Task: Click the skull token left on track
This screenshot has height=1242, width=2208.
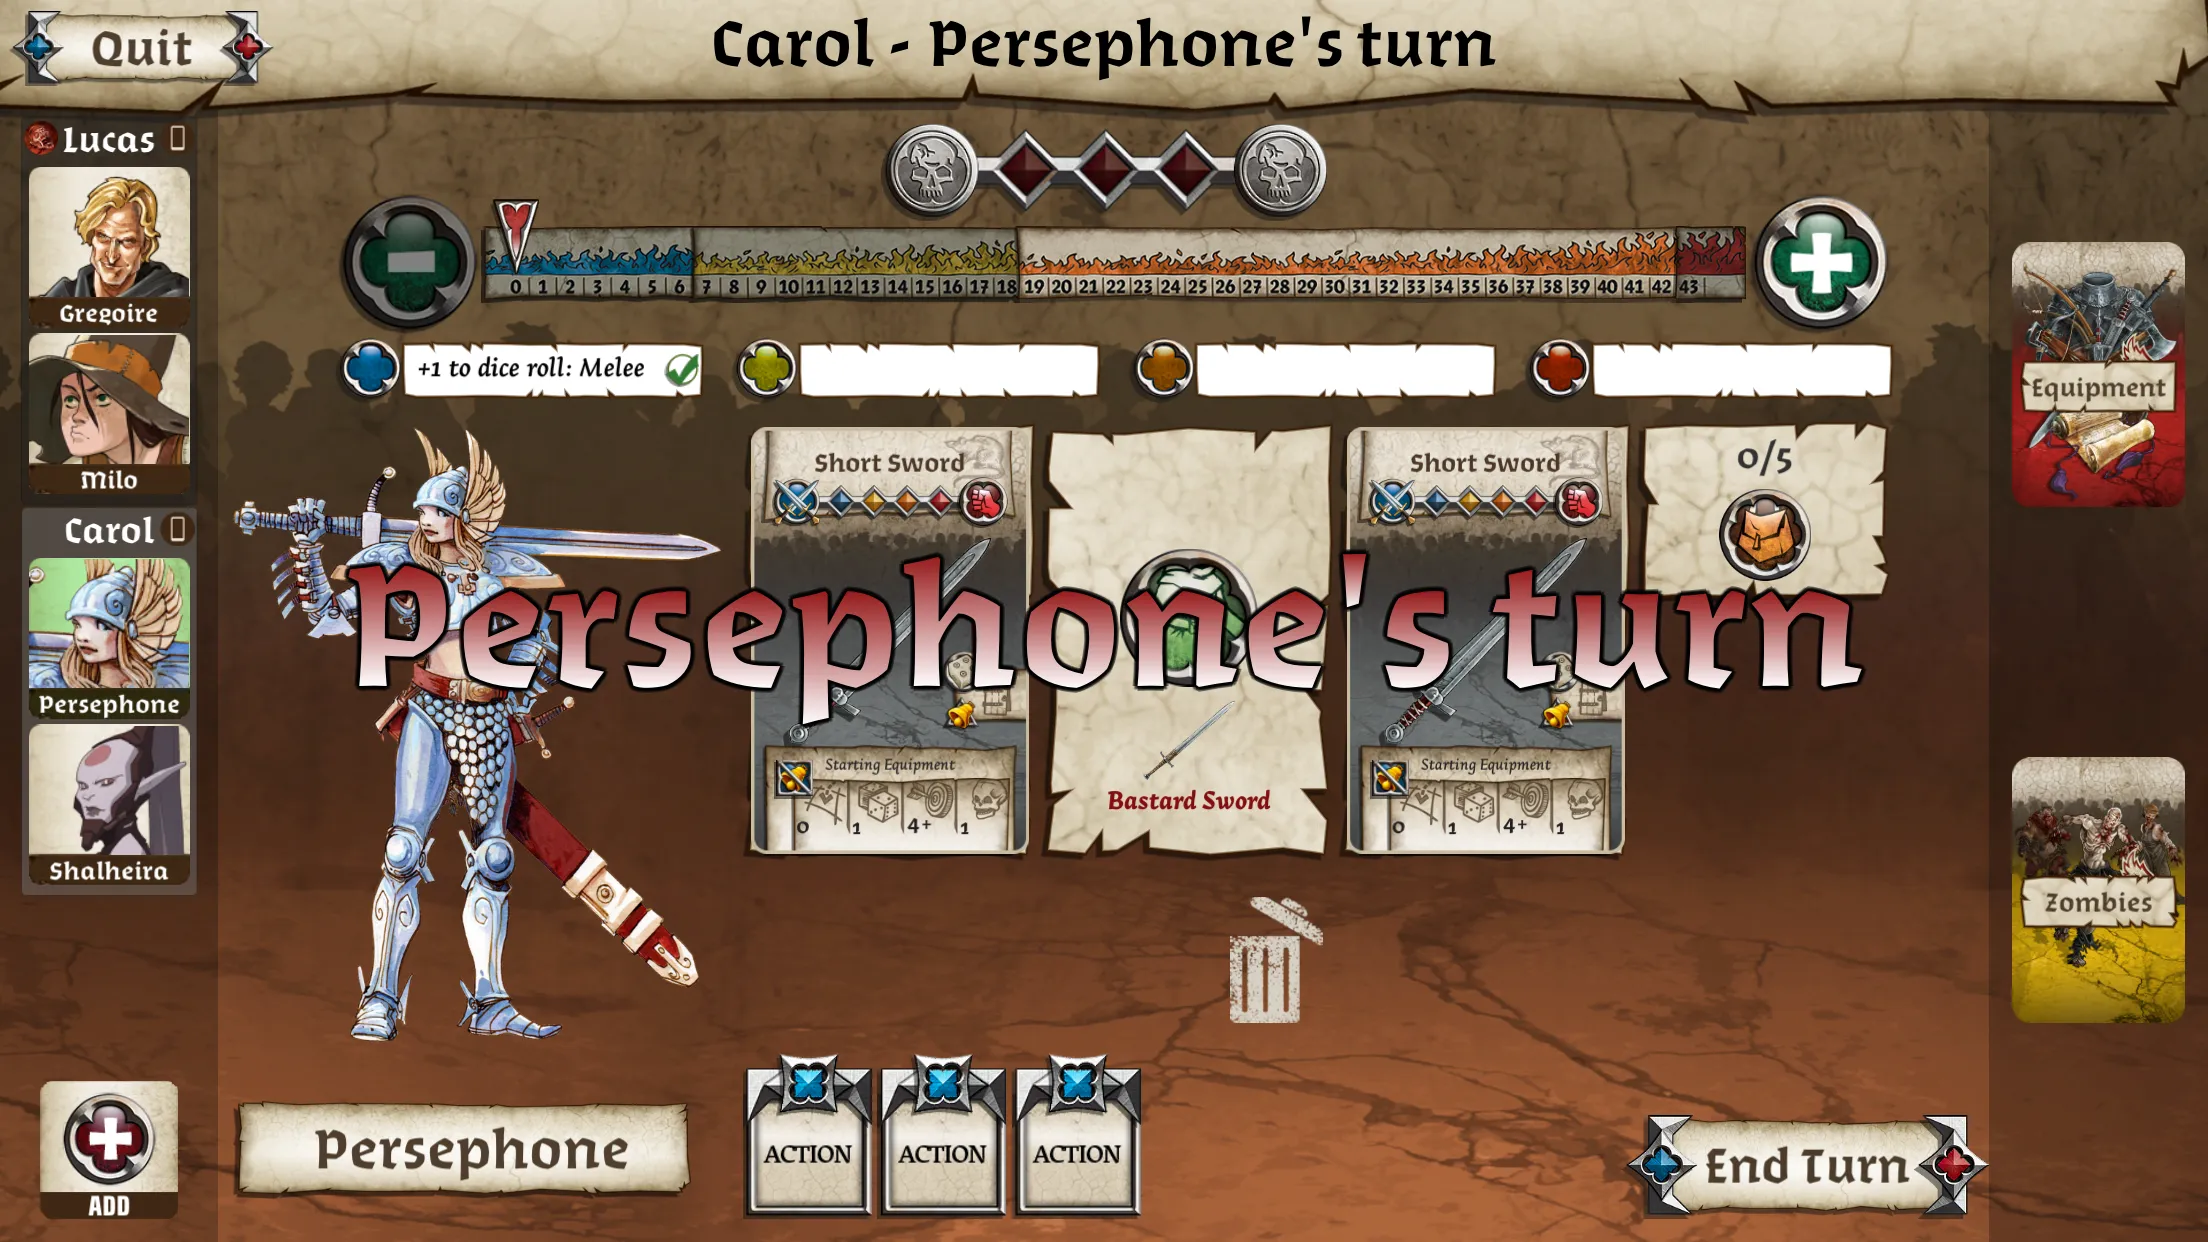Action: [930, 170]
